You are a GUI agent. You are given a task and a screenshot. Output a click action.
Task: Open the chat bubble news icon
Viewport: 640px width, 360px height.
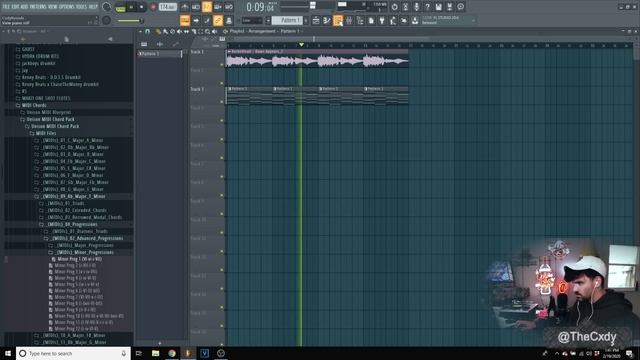[461, 7]
